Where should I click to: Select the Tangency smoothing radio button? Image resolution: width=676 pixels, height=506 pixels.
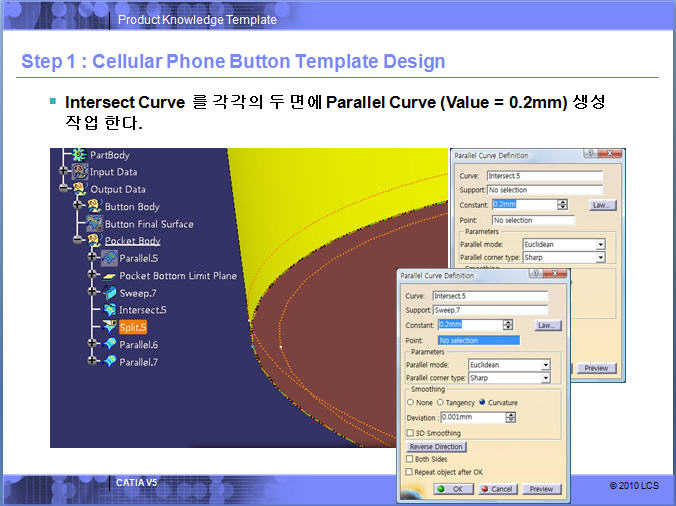441,402
